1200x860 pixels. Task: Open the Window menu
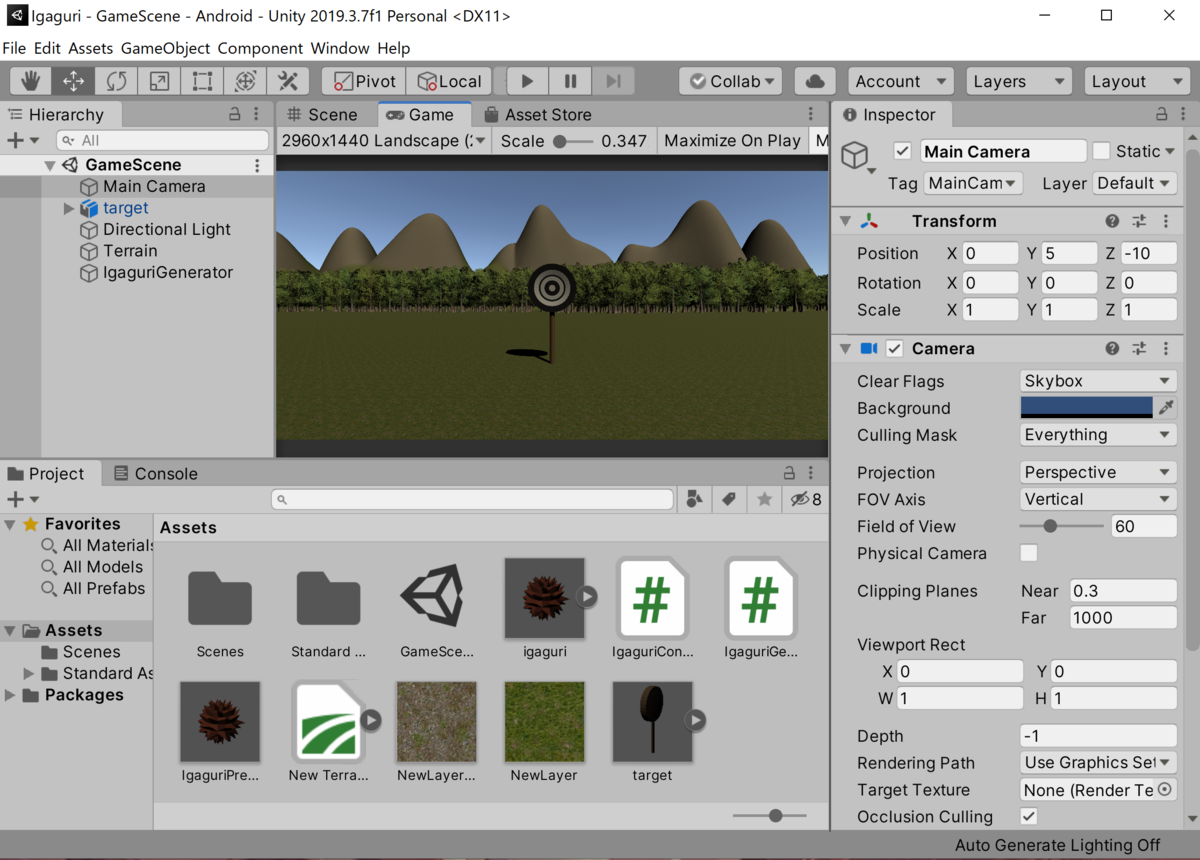[340, 48]
